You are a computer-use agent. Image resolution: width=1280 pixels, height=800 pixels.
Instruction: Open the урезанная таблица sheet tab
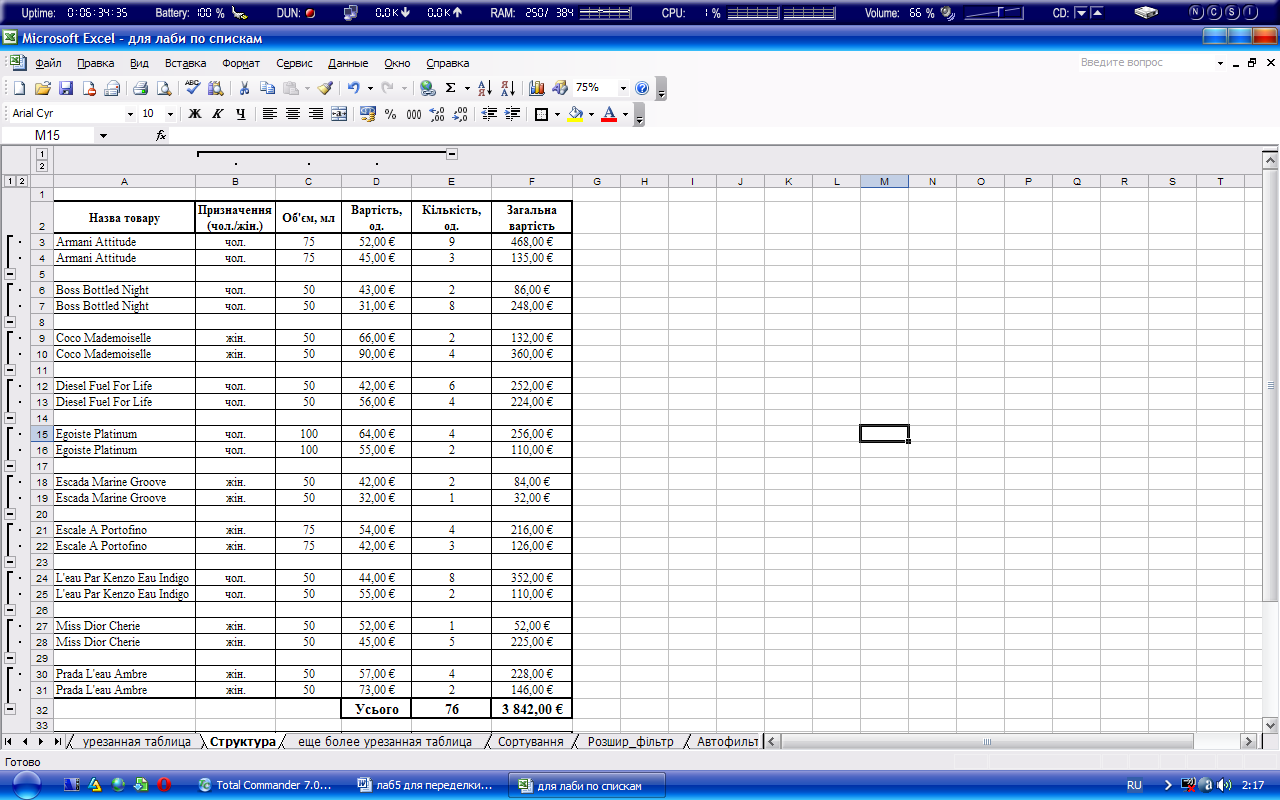136,742
